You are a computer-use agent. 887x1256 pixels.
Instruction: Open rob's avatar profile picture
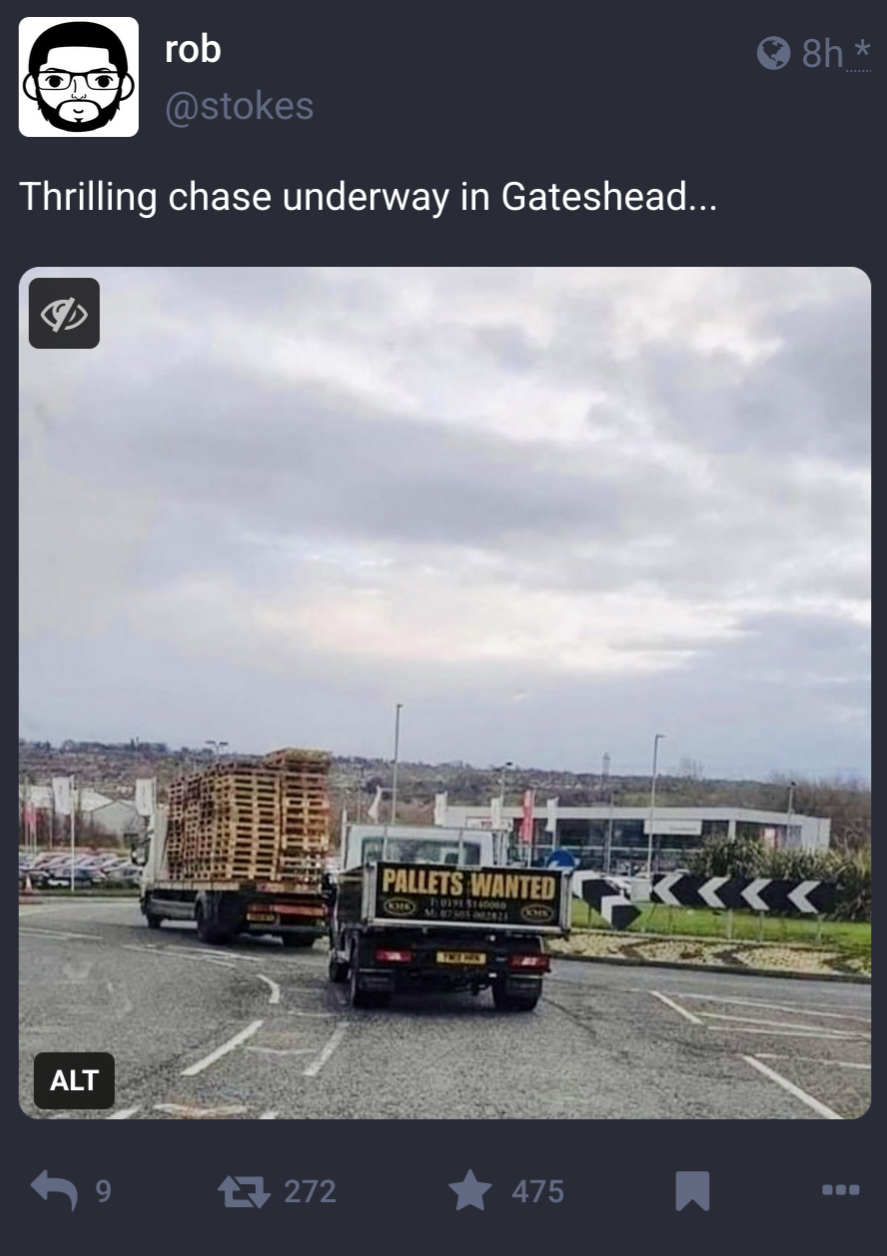coord(78,76)
